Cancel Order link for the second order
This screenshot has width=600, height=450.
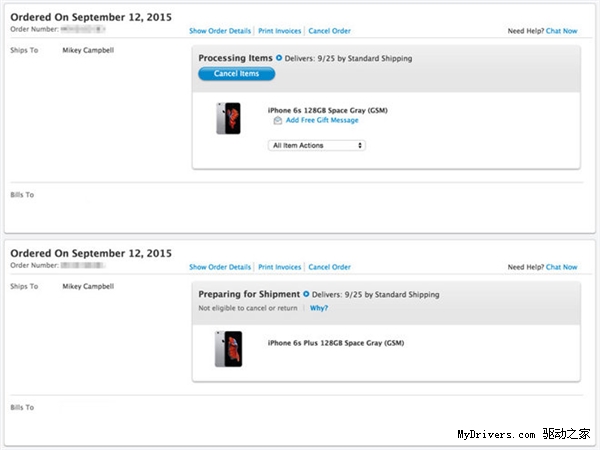tap(329, 267)
